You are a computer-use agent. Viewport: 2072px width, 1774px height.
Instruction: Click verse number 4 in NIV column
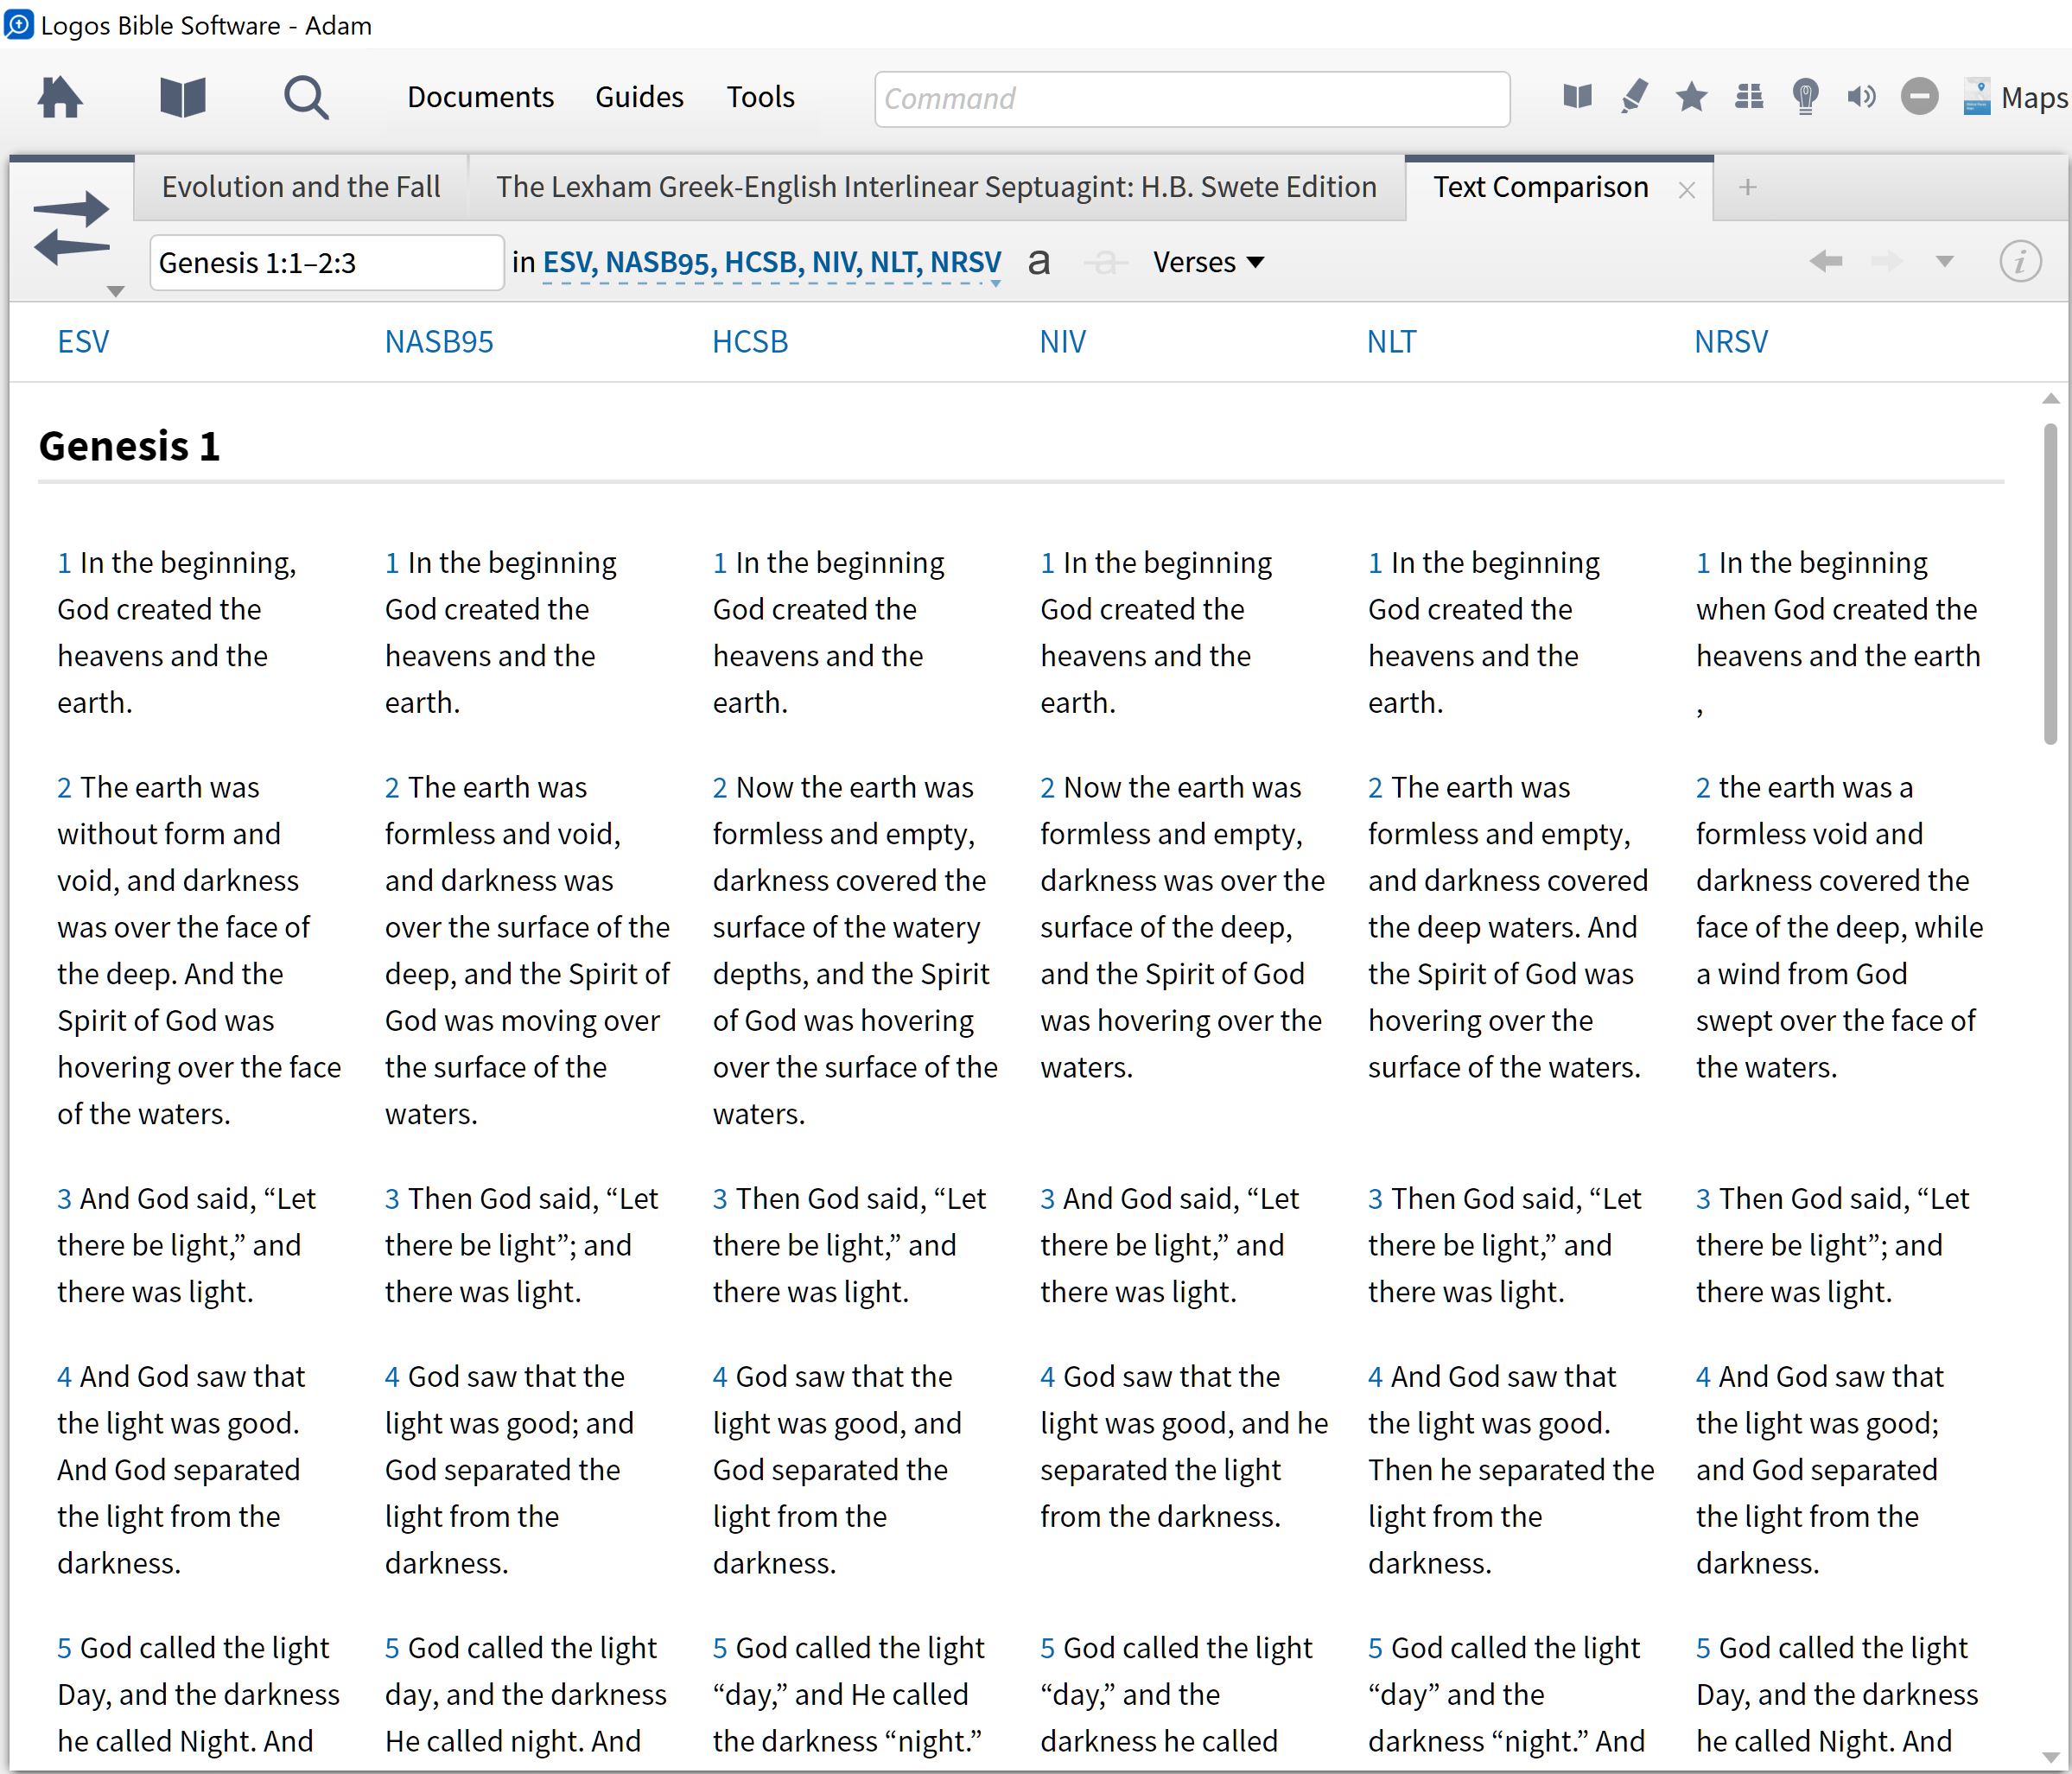pos(1047,1377)
